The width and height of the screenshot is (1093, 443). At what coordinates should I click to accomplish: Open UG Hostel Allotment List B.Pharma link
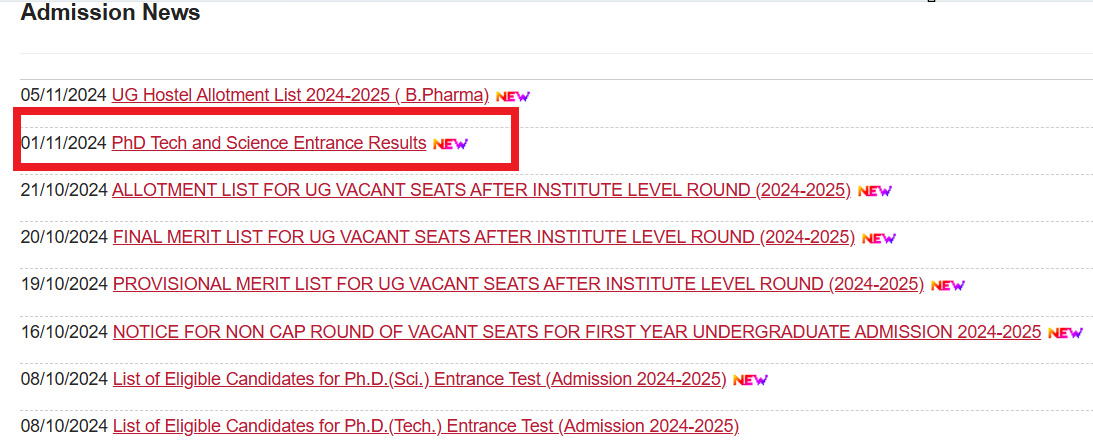pyautogui.click(x=300, y=95)
